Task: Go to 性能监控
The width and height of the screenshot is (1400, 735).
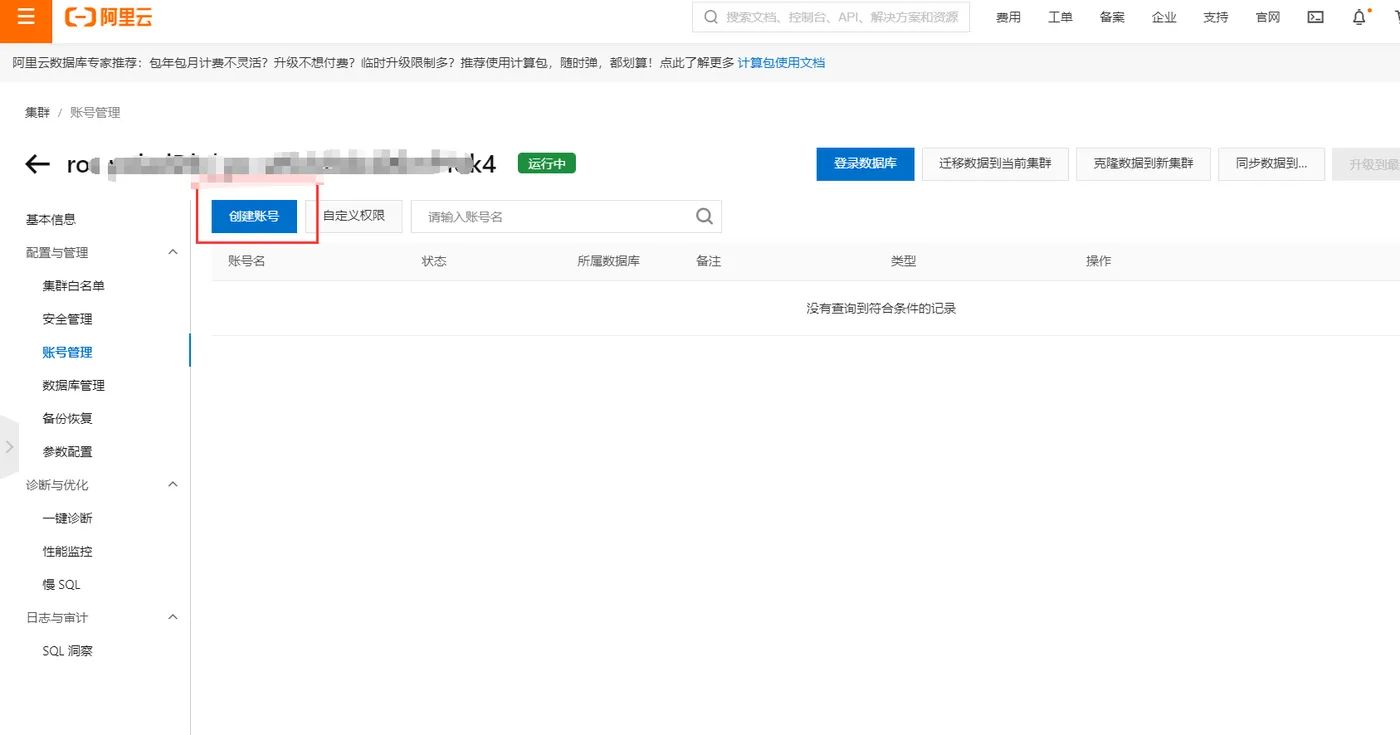Action: tap(67, 551)
